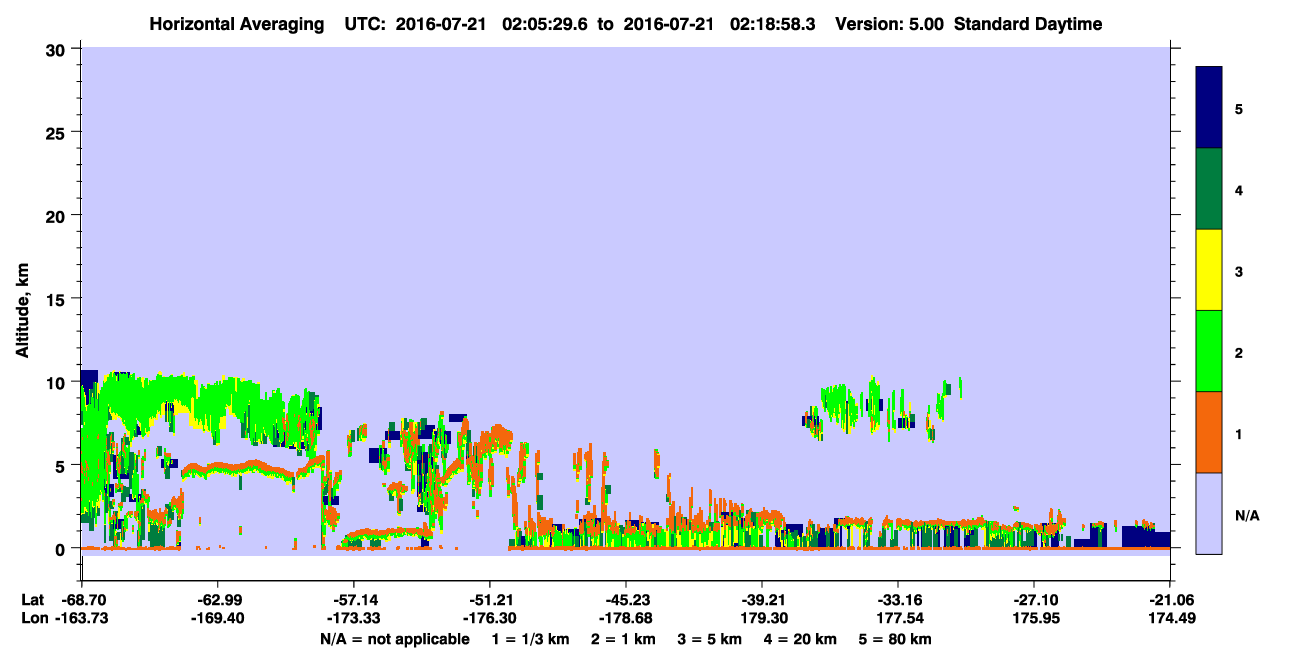Click the Lat row label
Image resolution: width=1300 pixels, height=667 pixels.
(x=32, y=600)
